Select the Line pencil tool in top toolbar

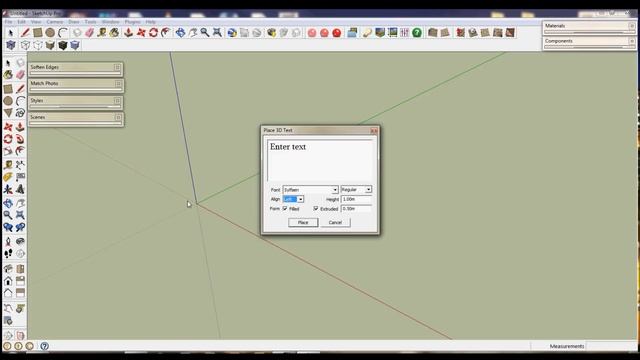(25, 33)
